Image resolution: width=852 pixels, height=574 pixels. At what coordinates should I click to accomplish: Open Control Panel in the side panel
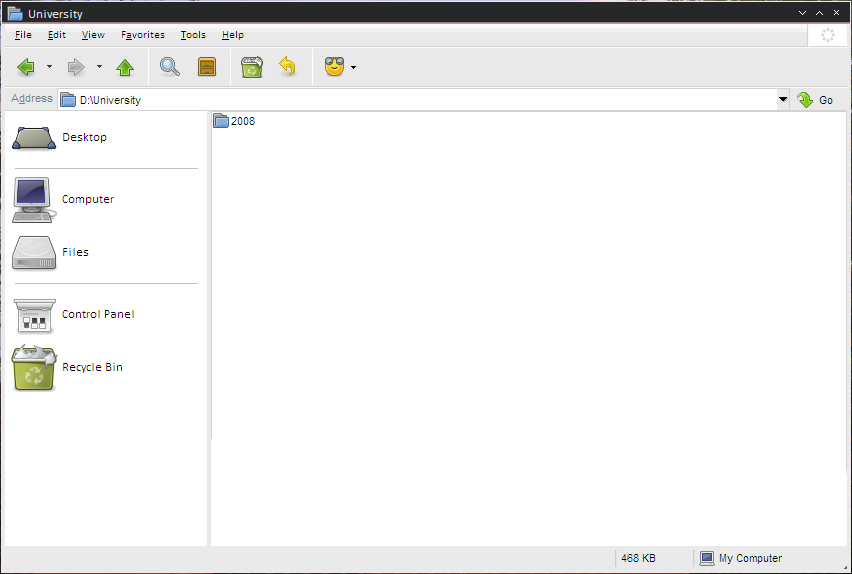[73, 315]
